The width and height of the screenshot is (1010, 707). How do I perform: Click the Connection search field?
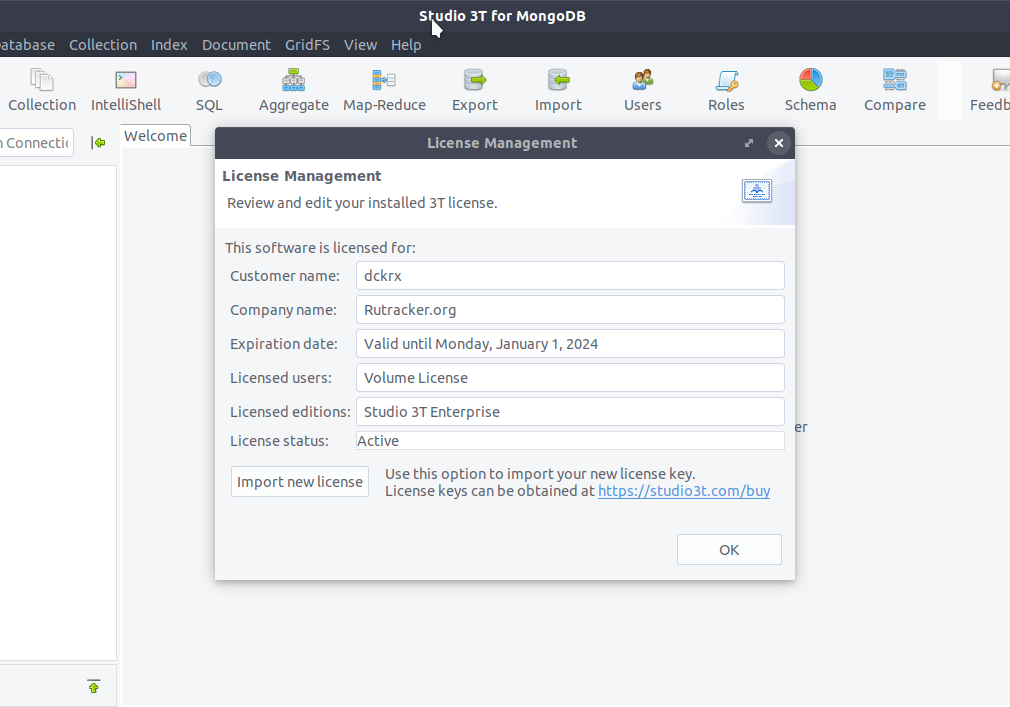(36, 142)
